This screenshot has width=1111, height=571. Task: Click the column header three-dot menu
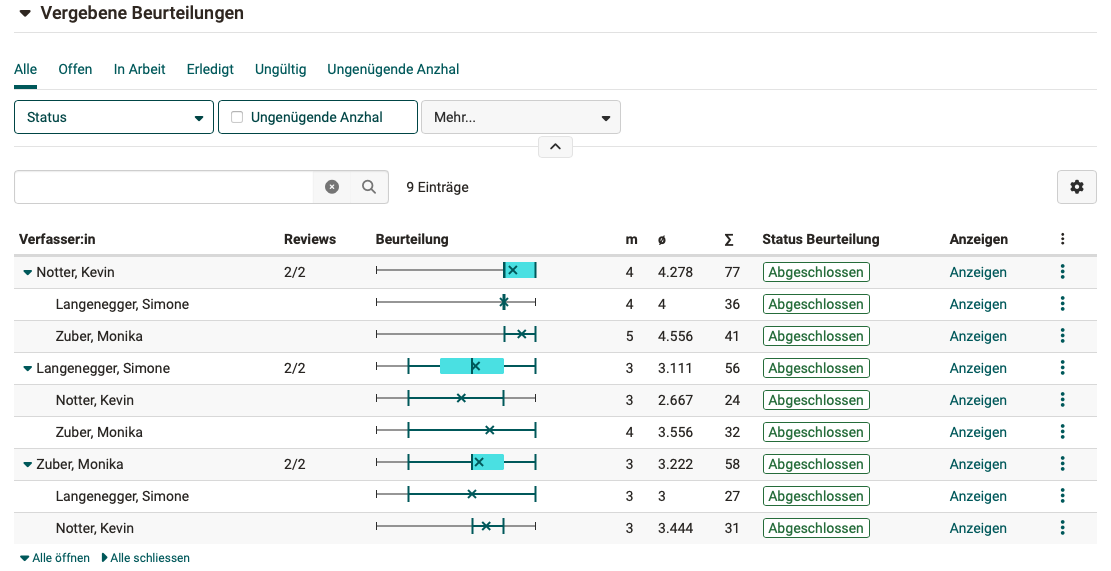[x=1062, y=240]
